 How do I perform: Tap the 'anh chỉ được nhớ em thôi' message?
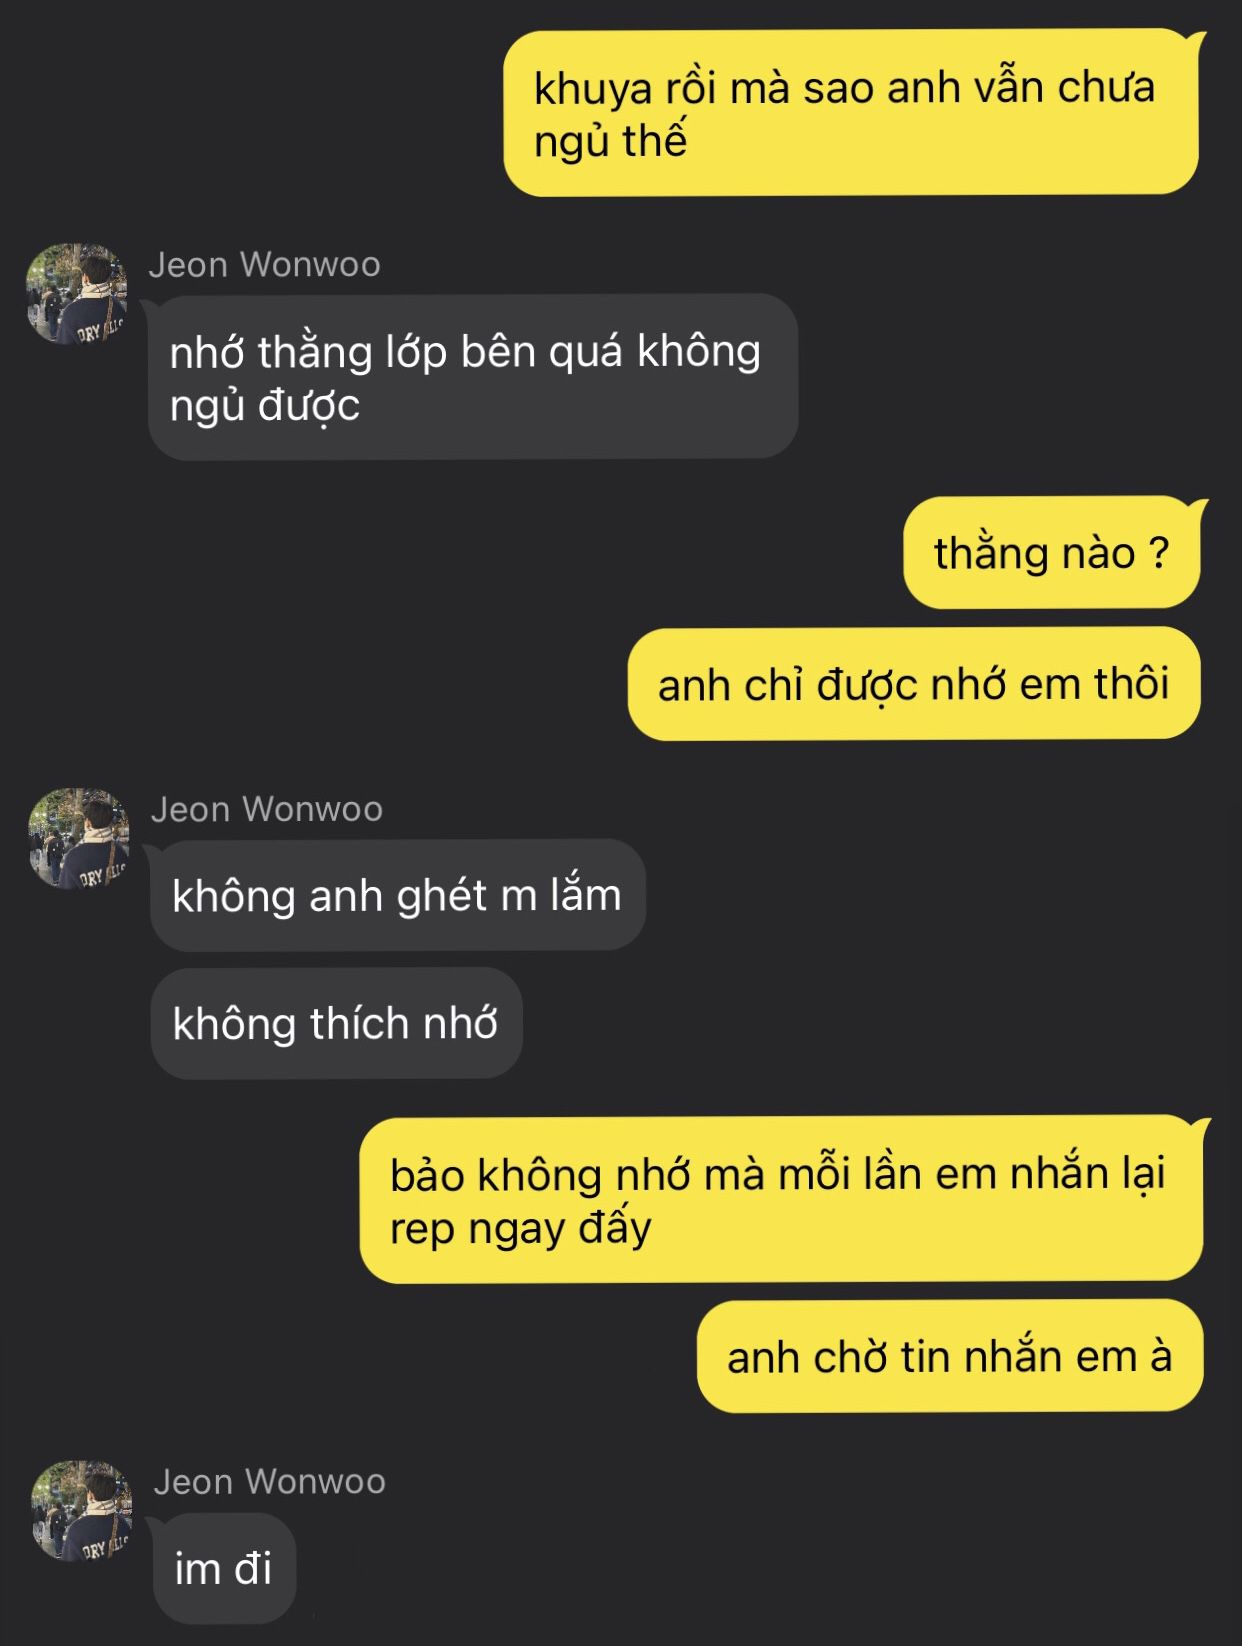(914, 684)
